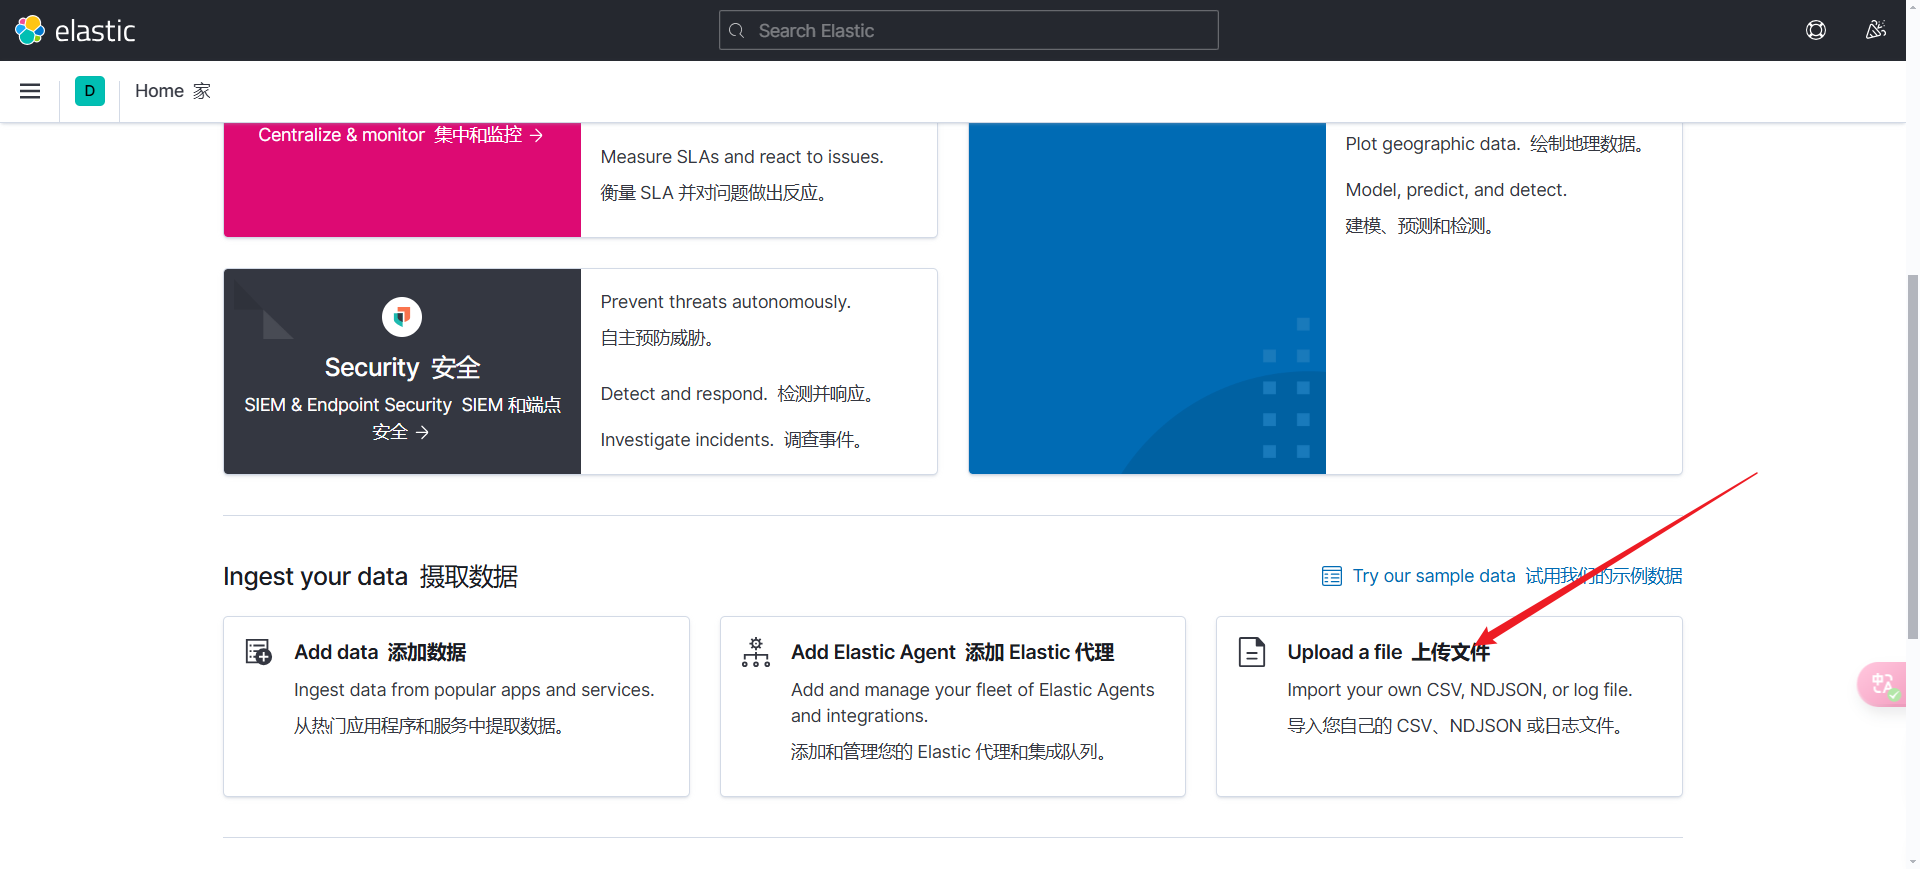Open SIEM & Endpoint Security link
Viewport: 1920px width, 869px height.
tap(402, 418)
